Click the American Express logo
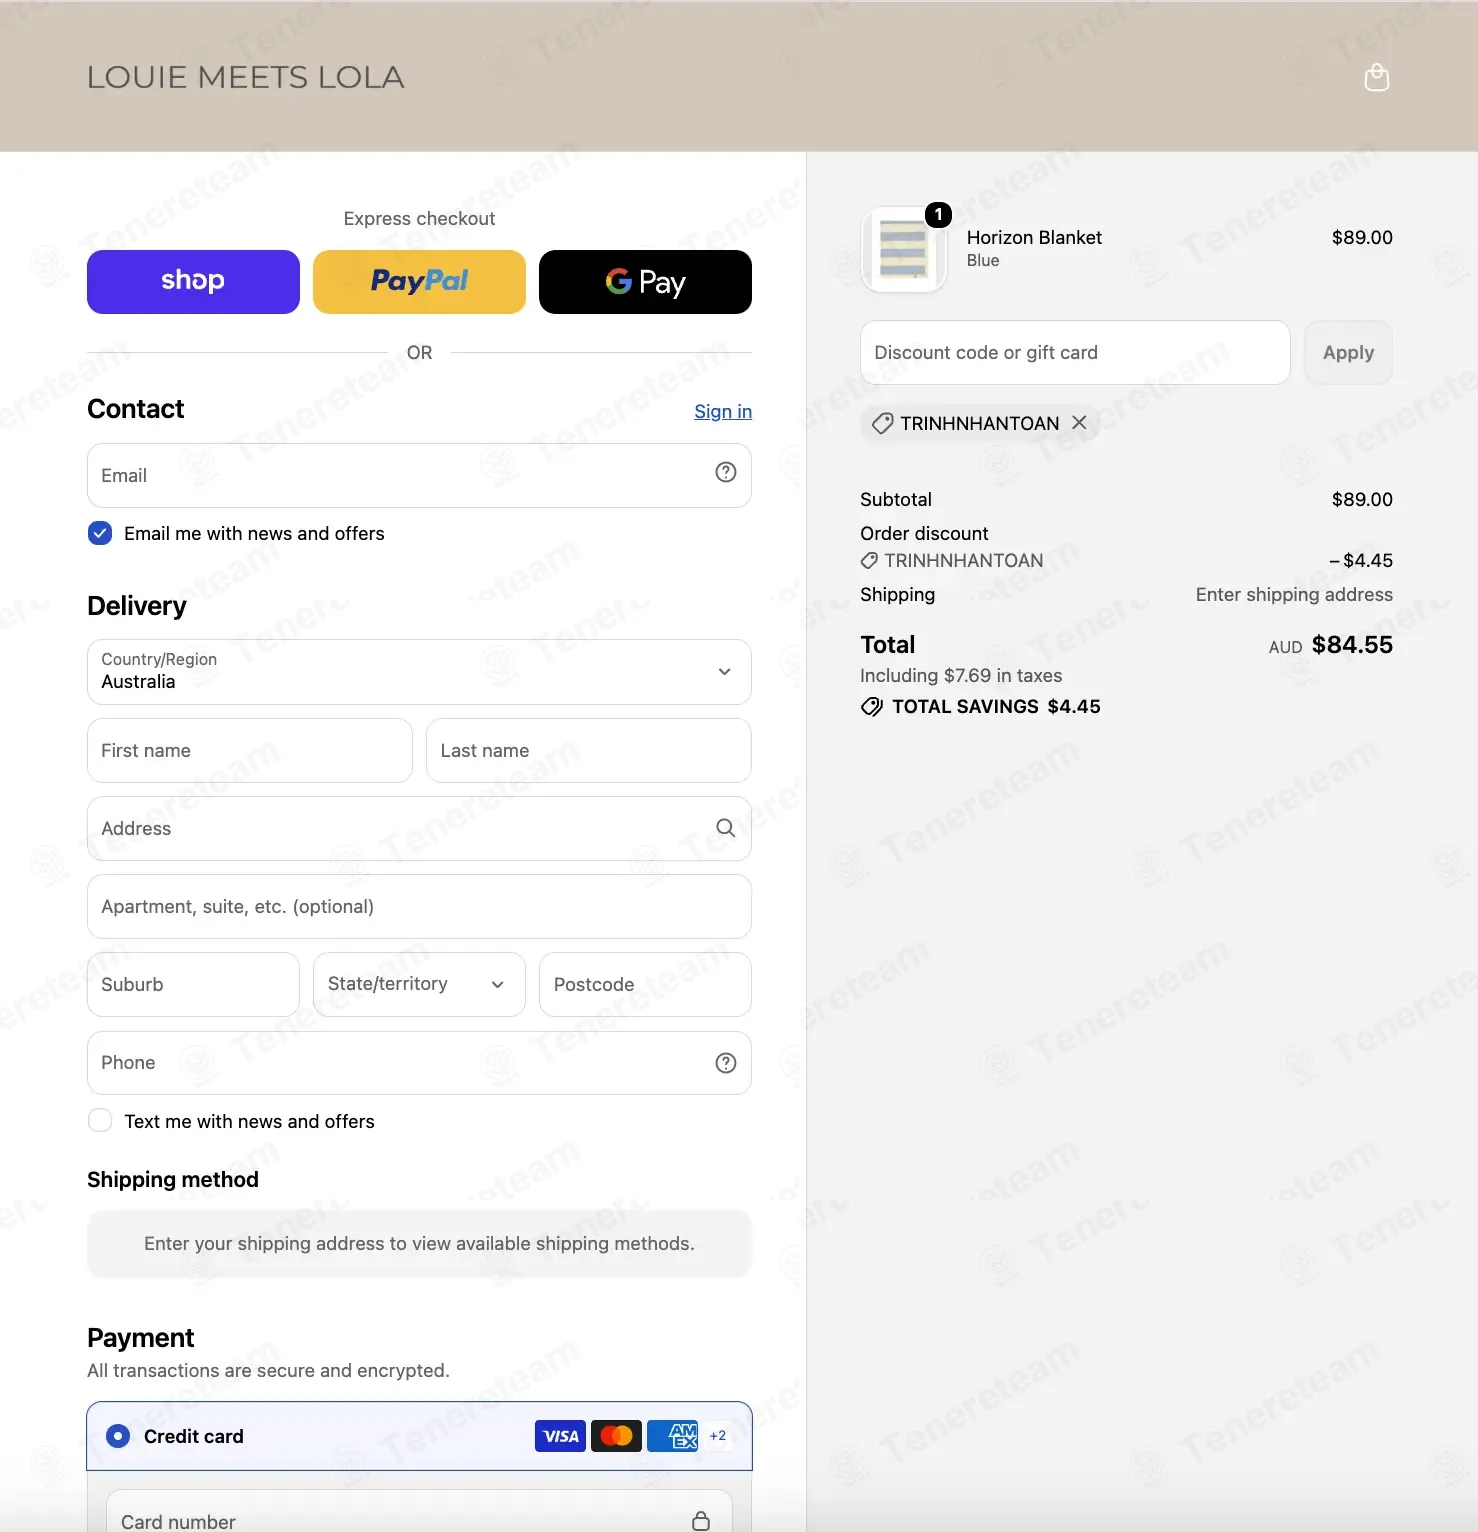This screenshot has width=1478, height=1532. (x=672, y=1436)
